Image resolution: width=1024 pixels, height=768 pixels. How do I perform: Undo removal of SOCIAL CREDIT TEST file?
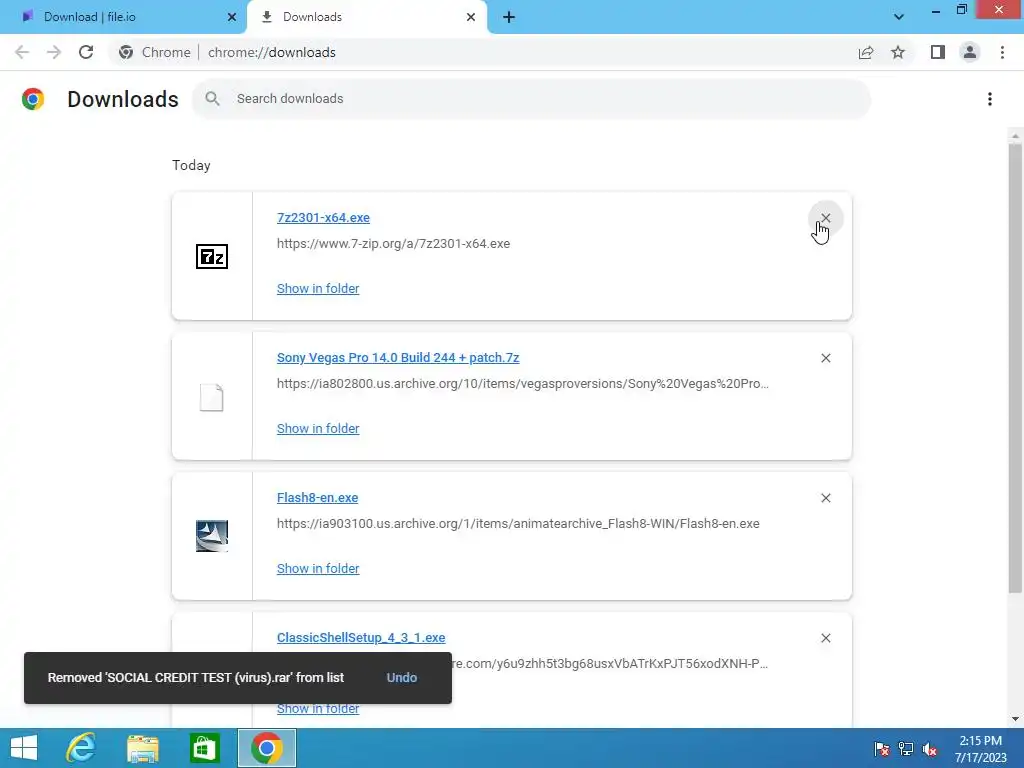402,677
